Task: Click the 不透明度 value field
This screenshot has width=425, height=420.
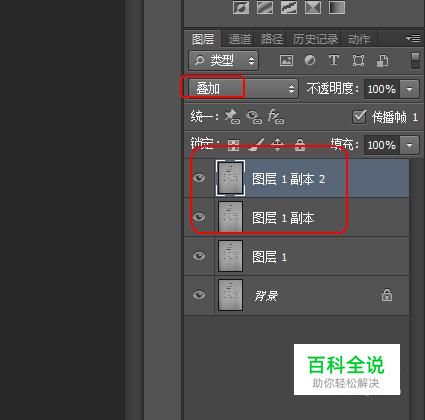Action: (x=382, y=89)
